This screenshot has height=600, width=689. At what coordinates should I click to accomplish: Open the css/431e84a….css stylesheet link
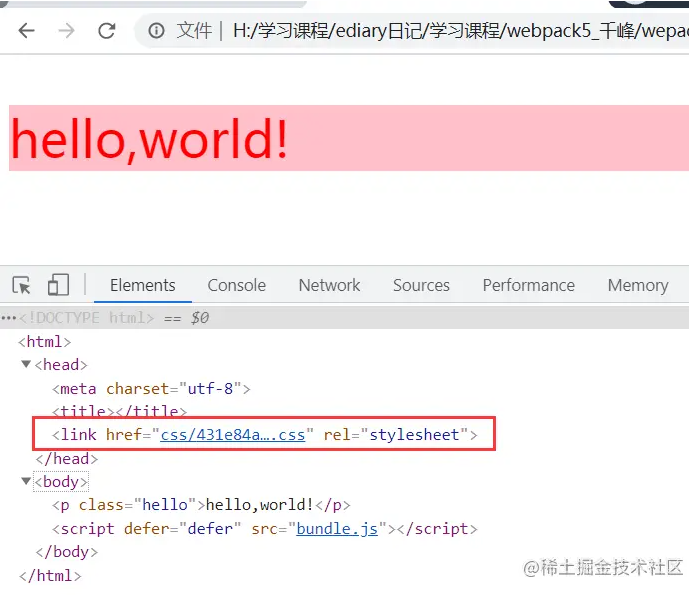232,435
